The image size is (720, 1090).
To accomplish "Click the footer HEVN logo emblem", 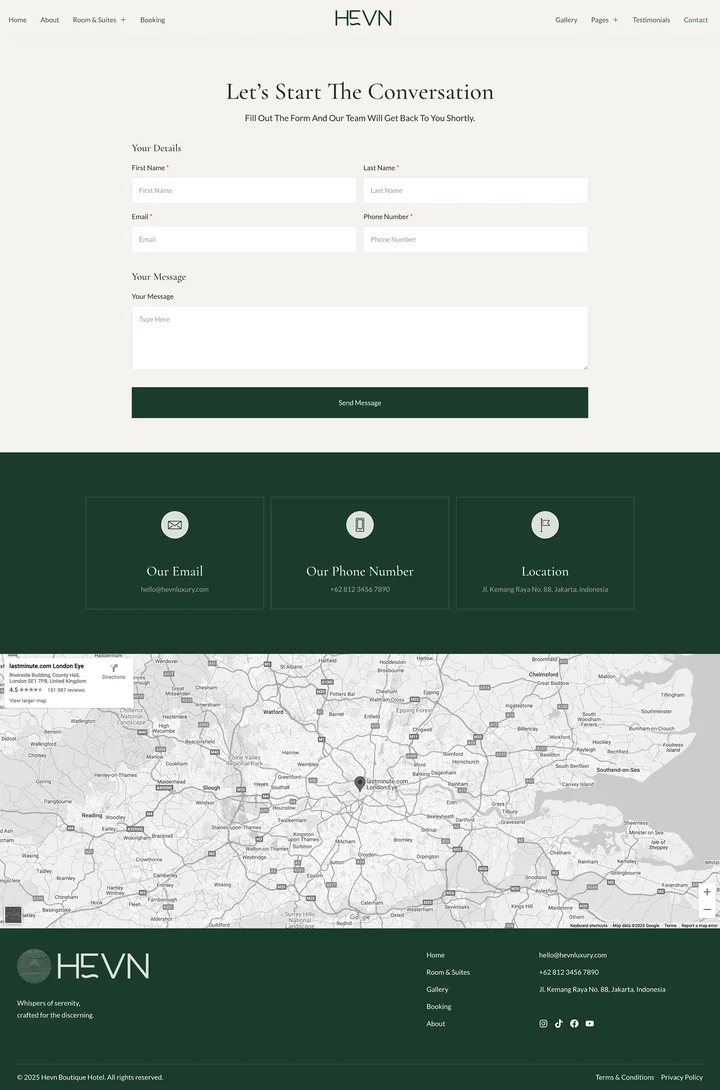I will 34,966.
